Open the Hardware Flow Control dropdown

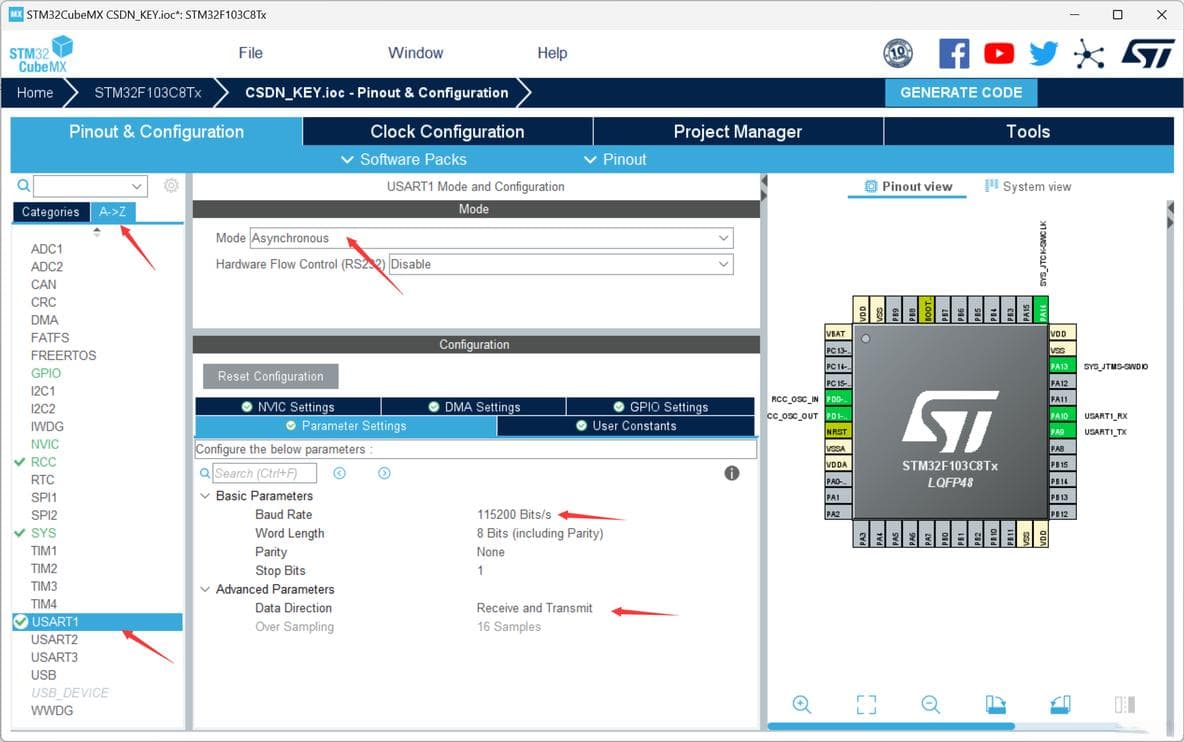coord(561,264)
